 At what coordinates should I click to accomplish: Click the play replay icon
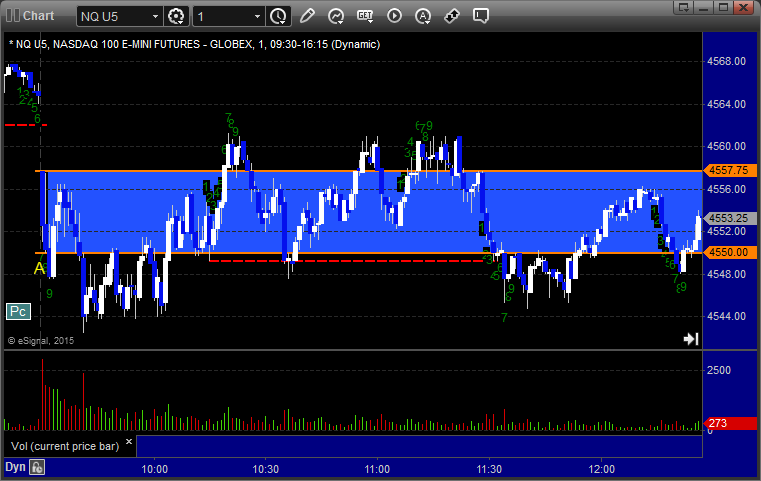click(394, 16)
